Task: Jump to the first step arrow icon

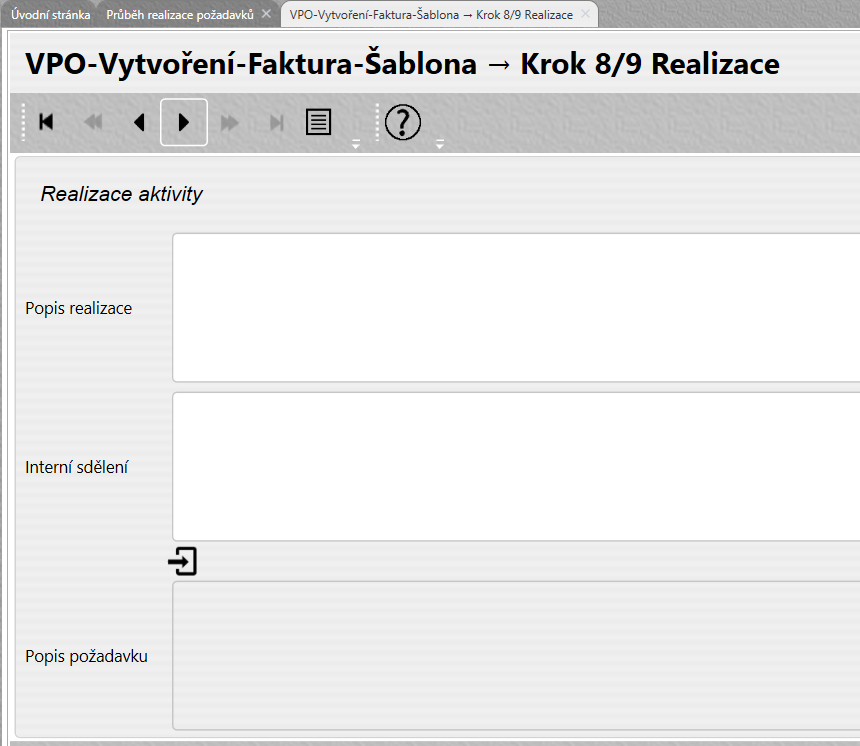Action: pos(46,122)
